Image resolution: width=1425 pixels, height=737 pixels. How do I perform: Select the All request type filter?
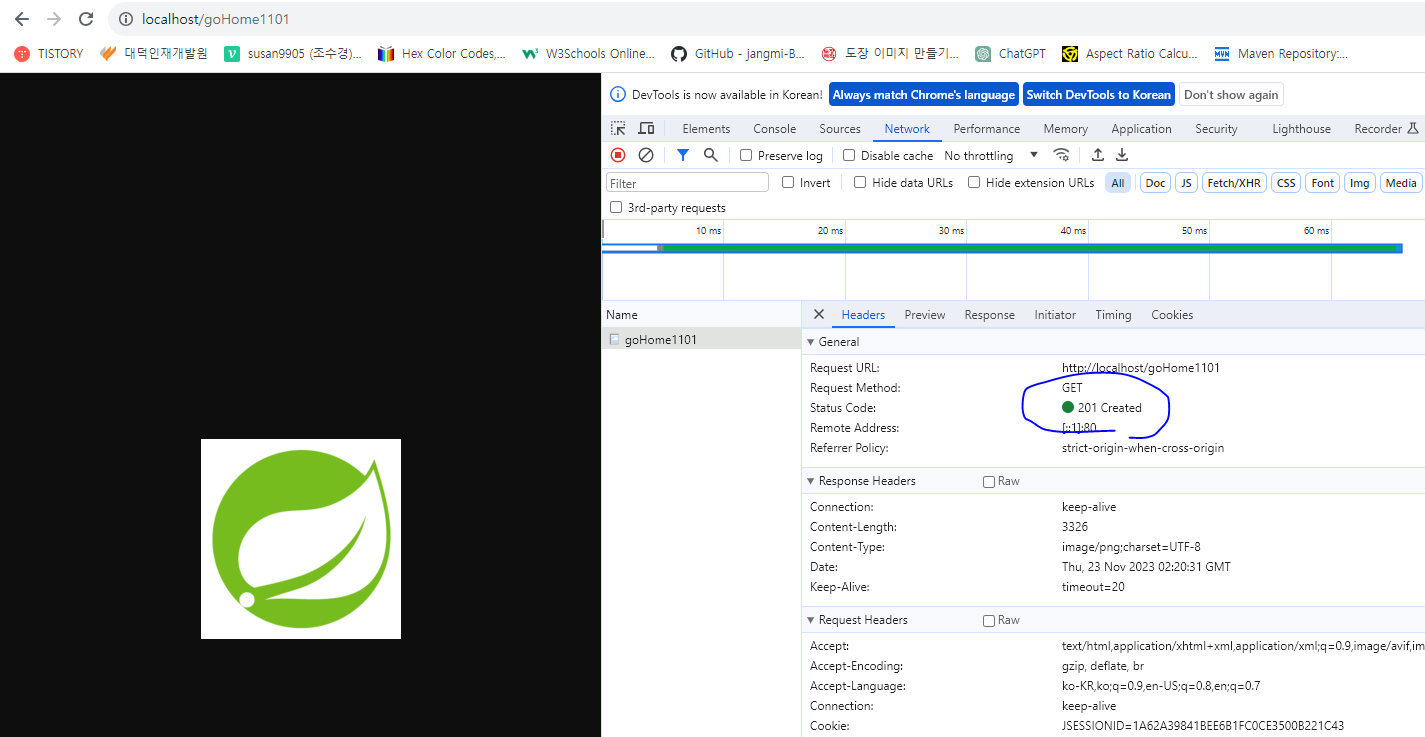1118,183
